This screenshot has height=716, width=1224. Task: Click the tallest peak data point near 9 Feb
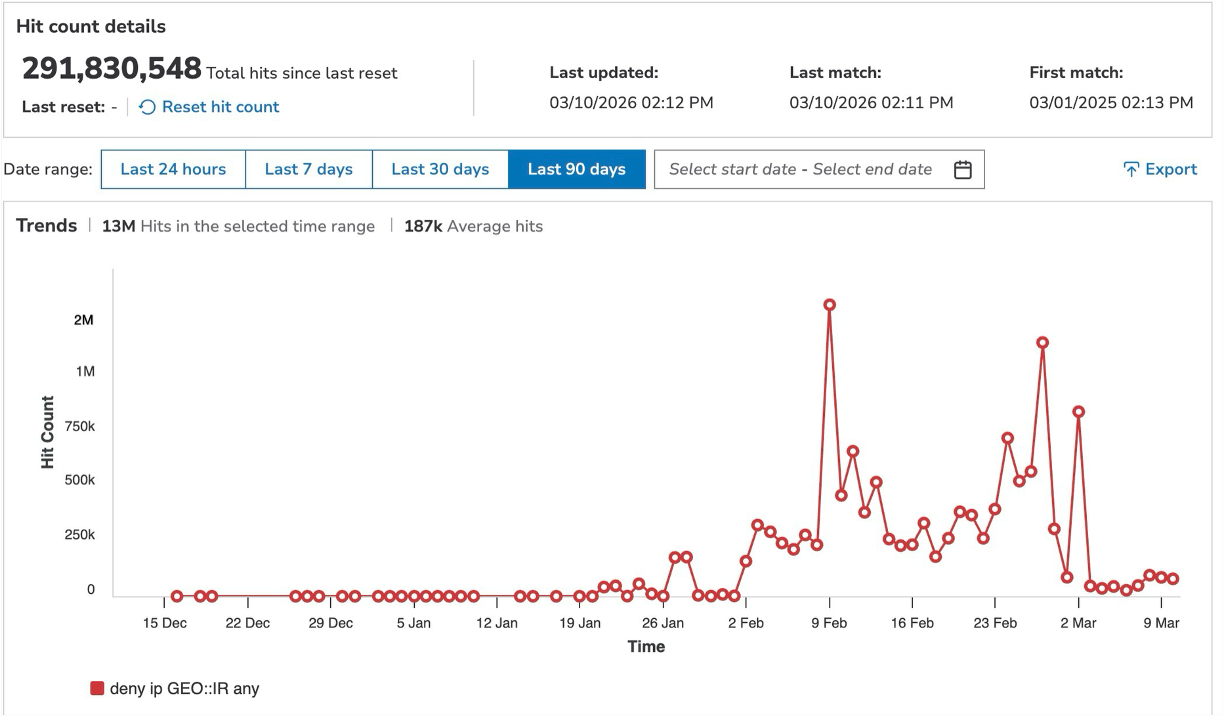tap(828, 305)
